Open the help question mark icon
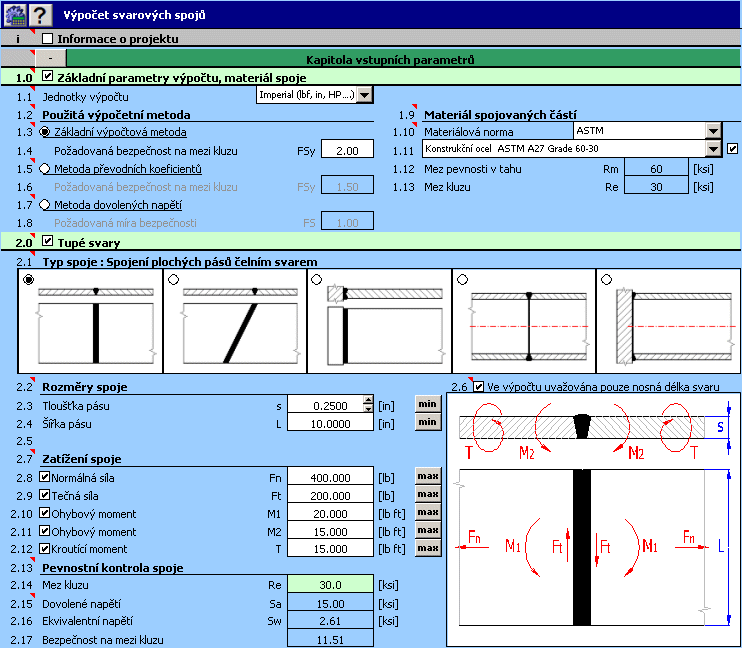The width and height of the screenshot is (742, 648). (39, 14)
